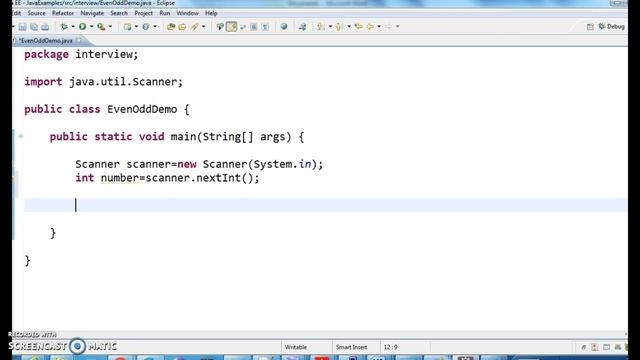Click the 'public static void main' line

(177, 137)
